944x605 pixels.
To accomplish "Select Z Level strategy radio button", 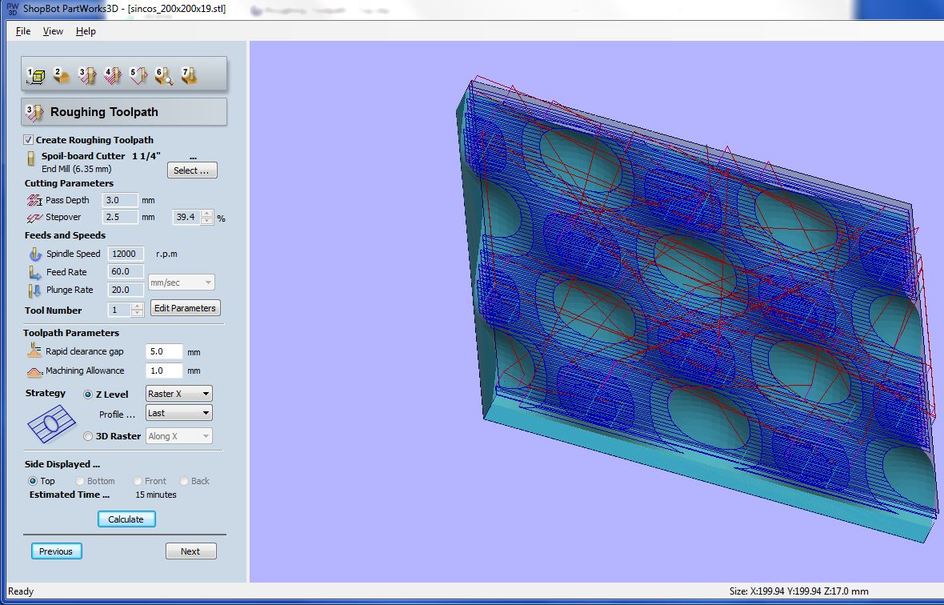I will coord(88,394).
